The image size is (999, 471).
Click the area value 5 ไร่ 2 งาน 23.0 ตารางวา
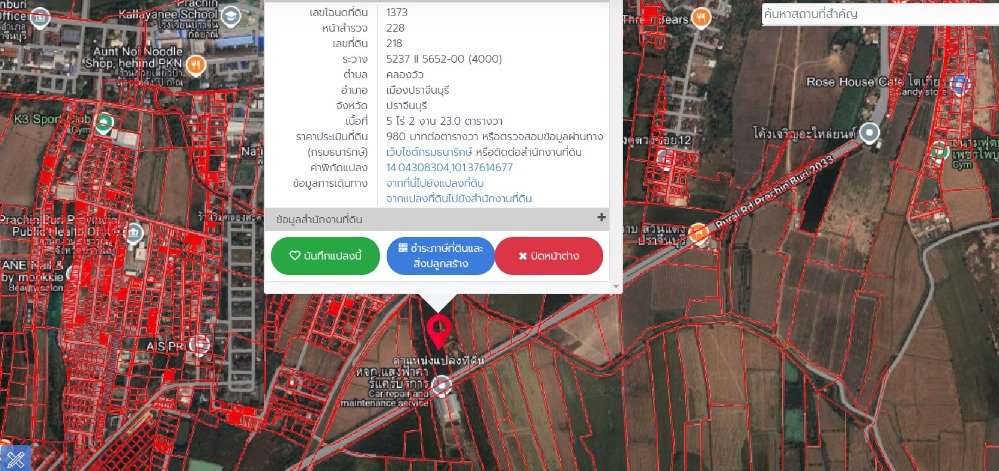445,121
